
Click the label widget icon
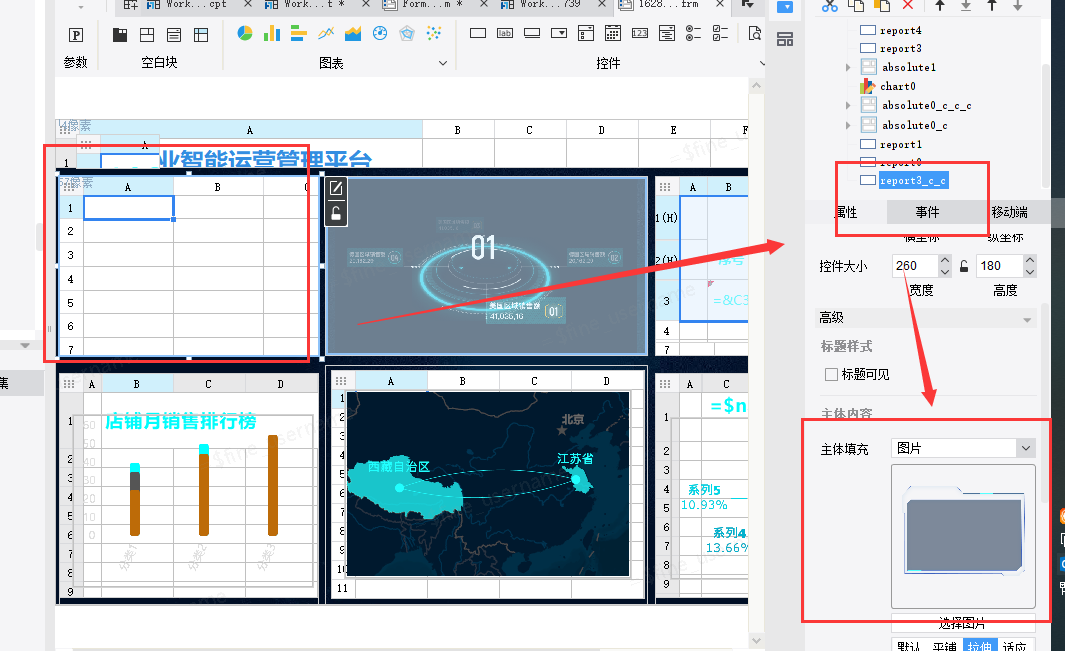tap(505, 33)
